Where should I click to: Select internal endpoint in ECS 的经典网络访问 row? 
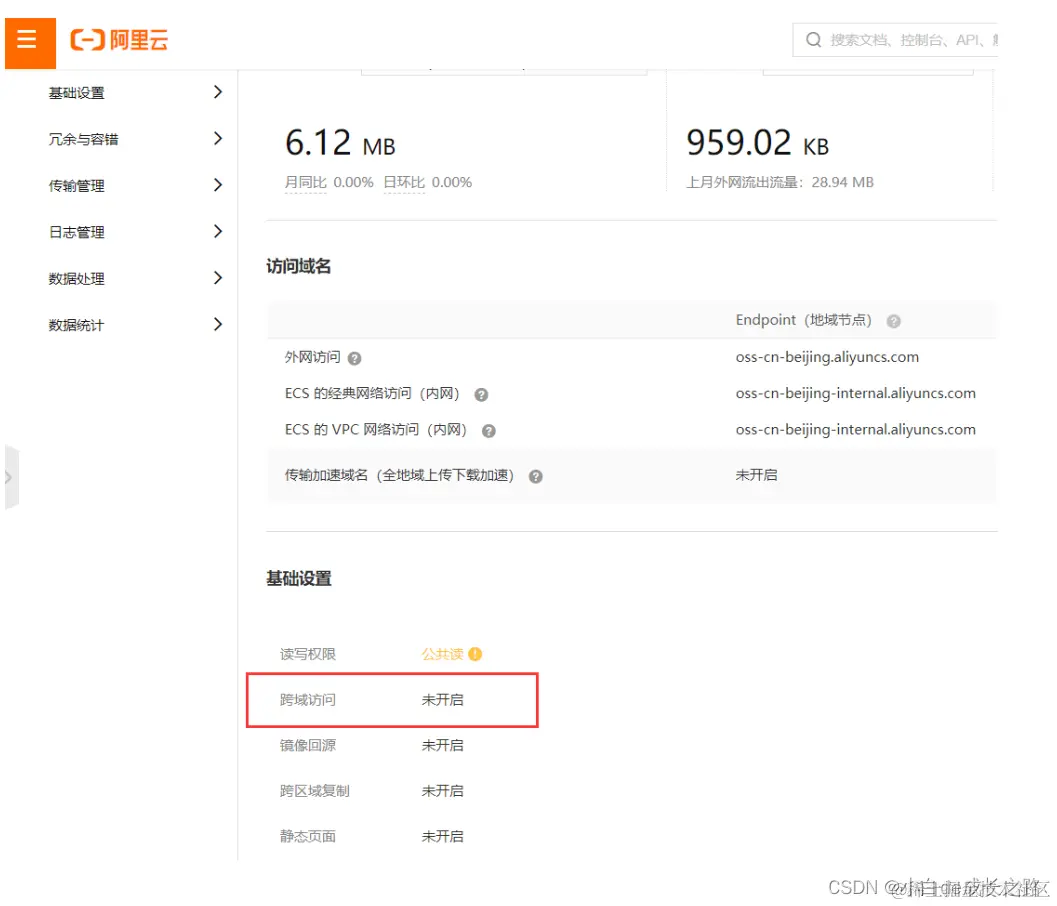855,394
